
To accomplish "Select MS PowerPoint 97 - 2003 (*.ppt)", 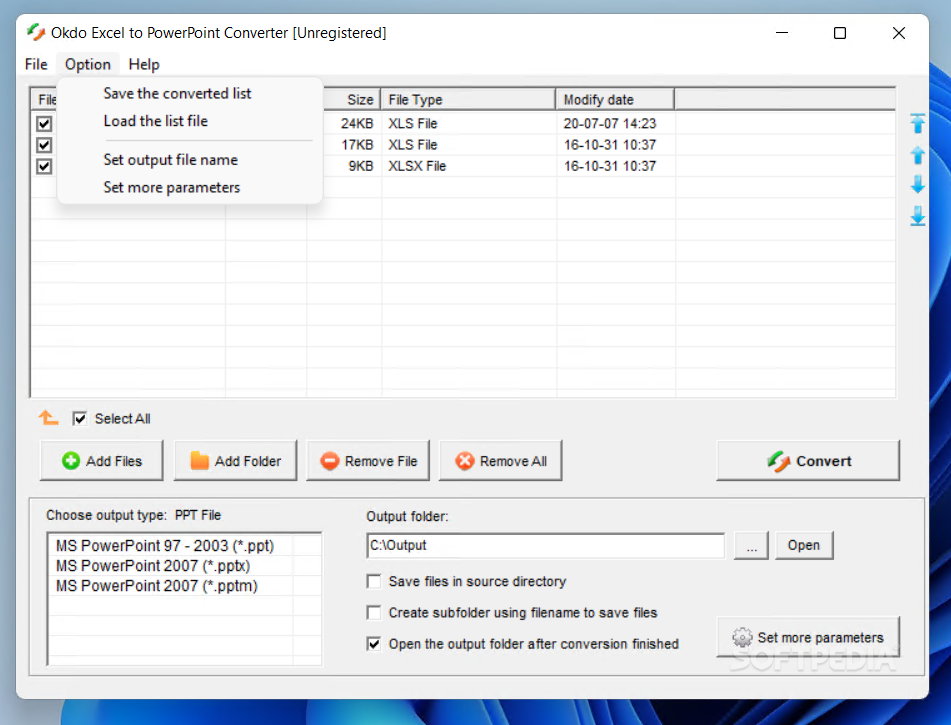I will pos(165,545).
